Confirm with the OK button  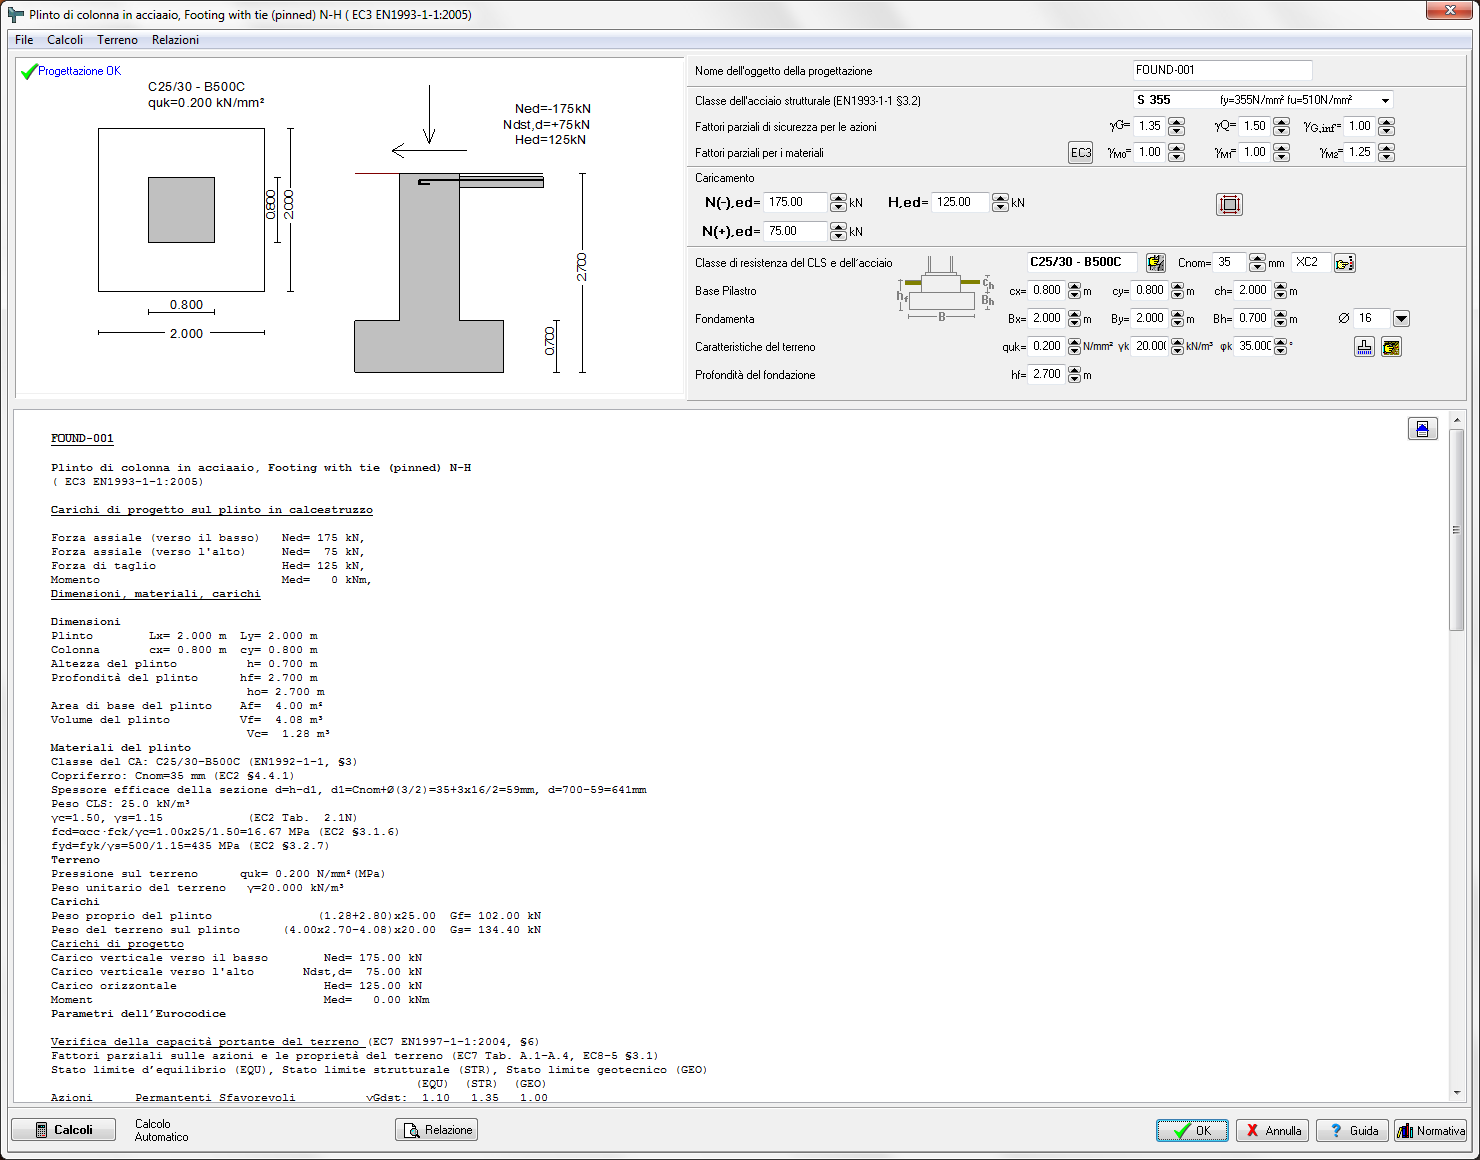coord(1192,1131)
